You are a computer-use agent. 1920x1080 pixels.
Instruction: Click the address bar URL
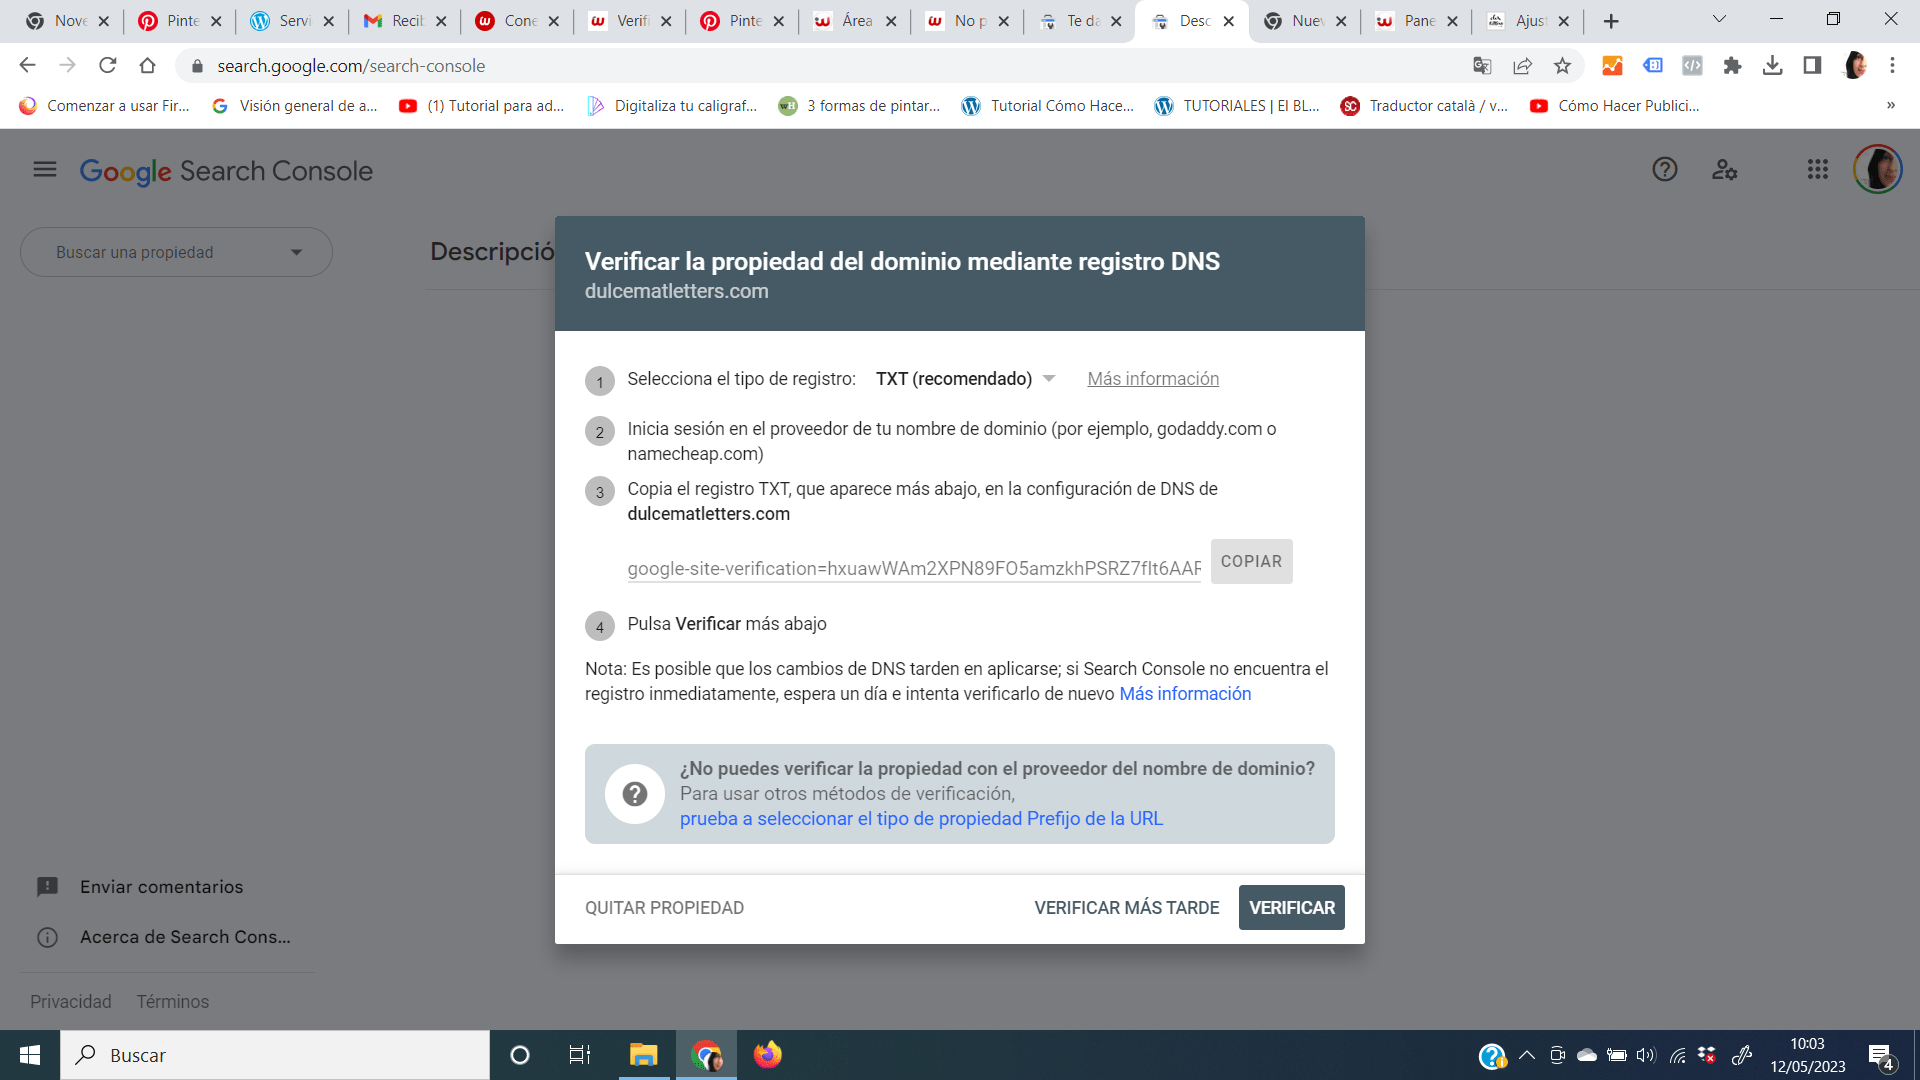[x=351, y=66]
